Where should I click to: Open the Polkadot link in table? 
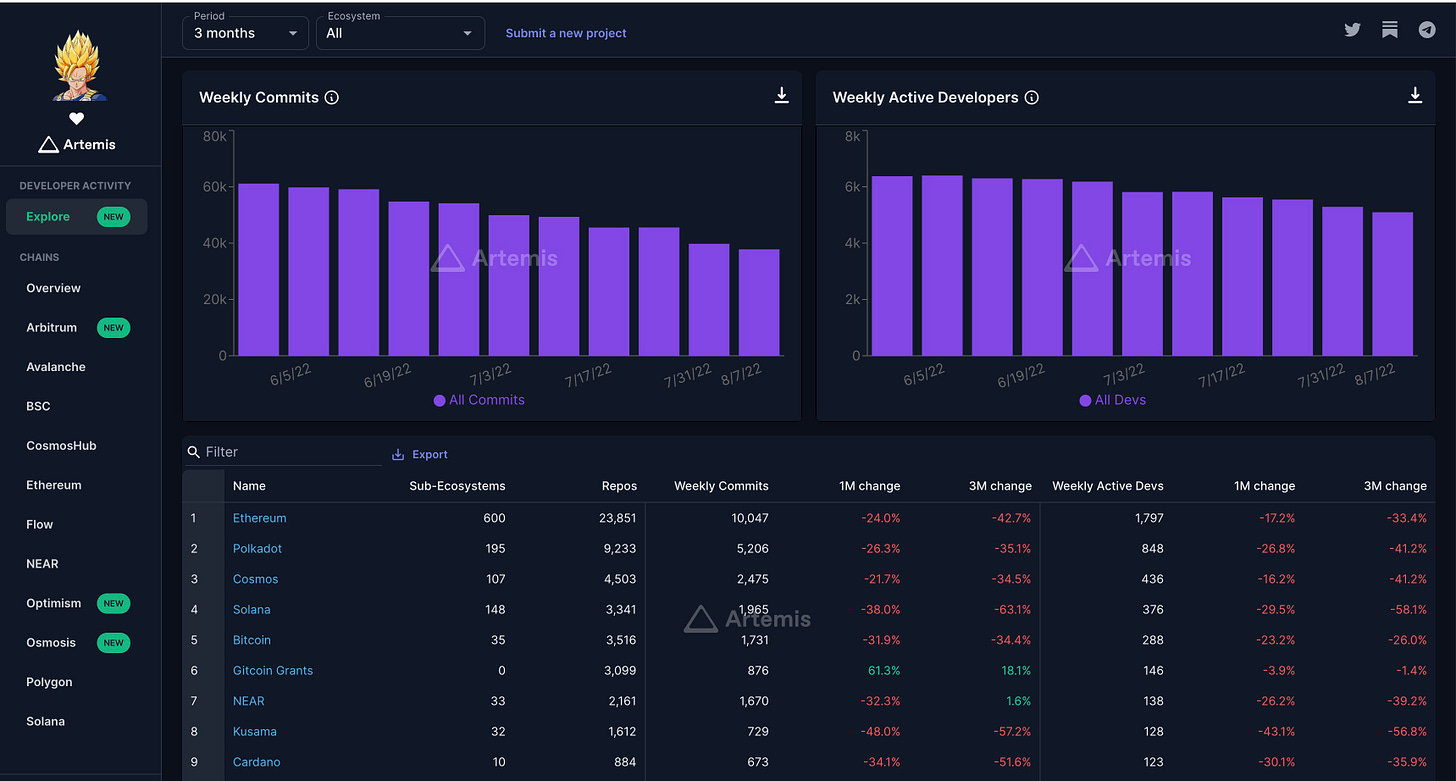258,549
